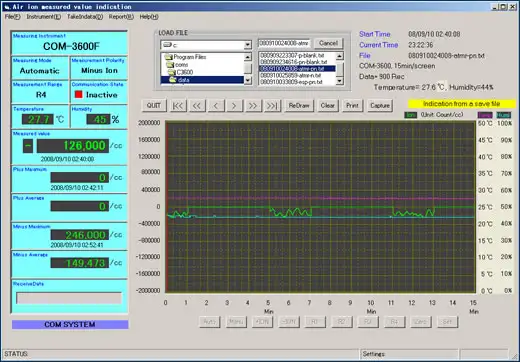Image resolution: width=520 pixels, height=362 pixels.
Task: Clear the graph with Clear button
Action: [x=327, y=106]
